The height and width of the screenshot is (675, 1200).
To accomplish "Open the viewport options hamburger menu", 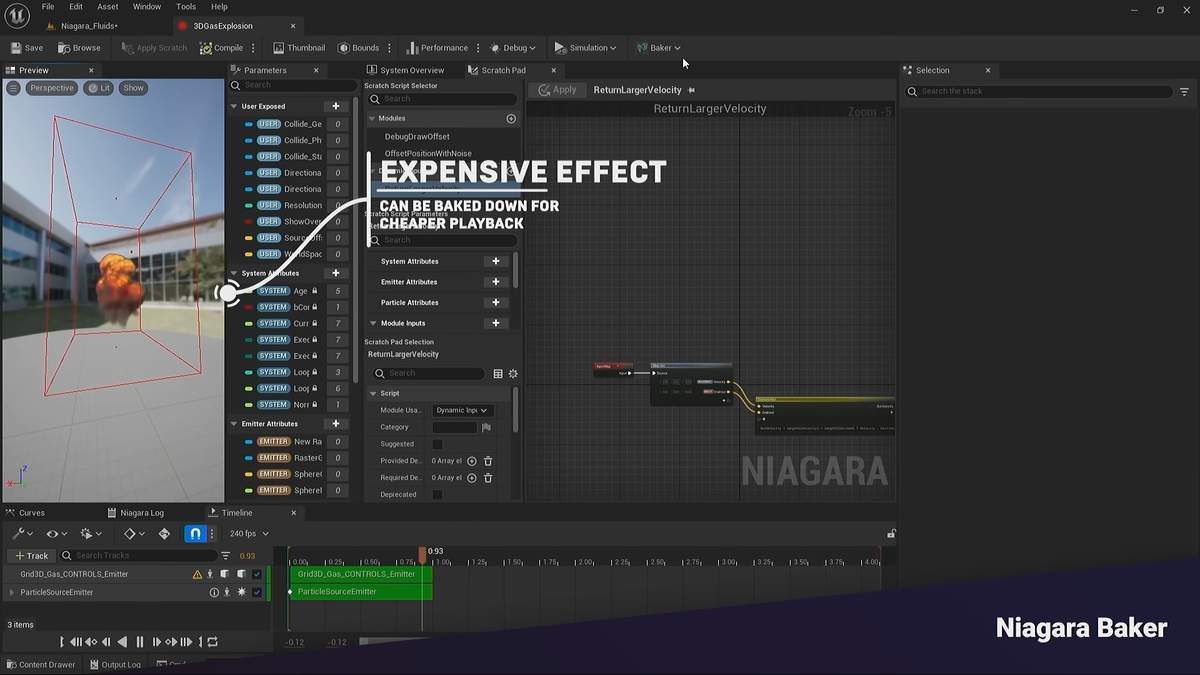I will pyautogui.click(x=13, y=88).
